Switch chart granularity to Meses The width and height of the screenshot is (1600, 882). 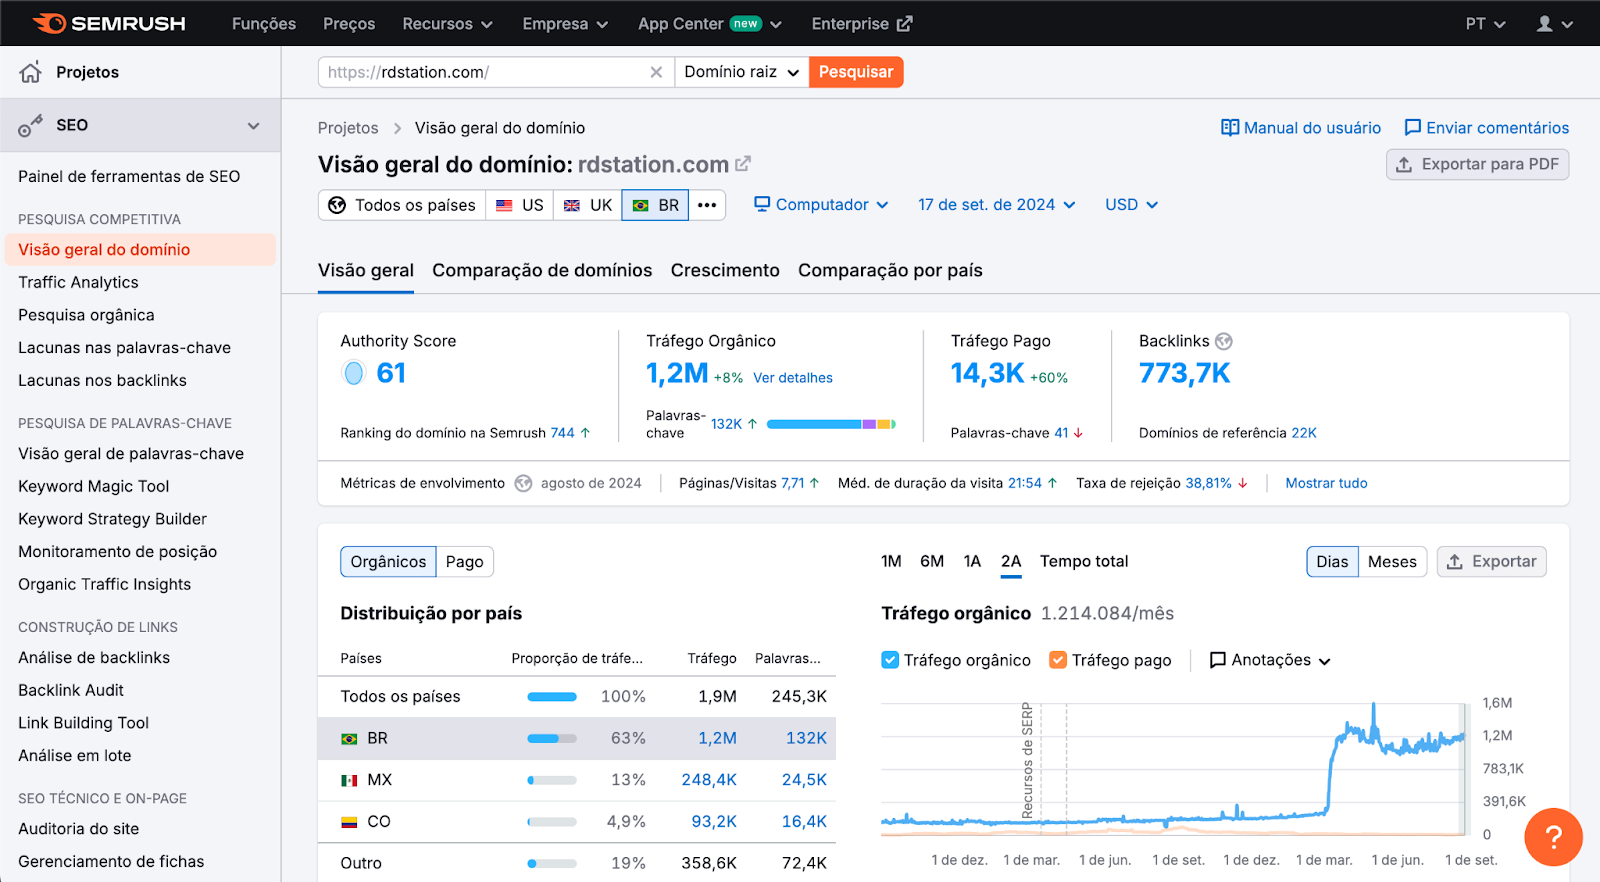tap(1392, 562)
